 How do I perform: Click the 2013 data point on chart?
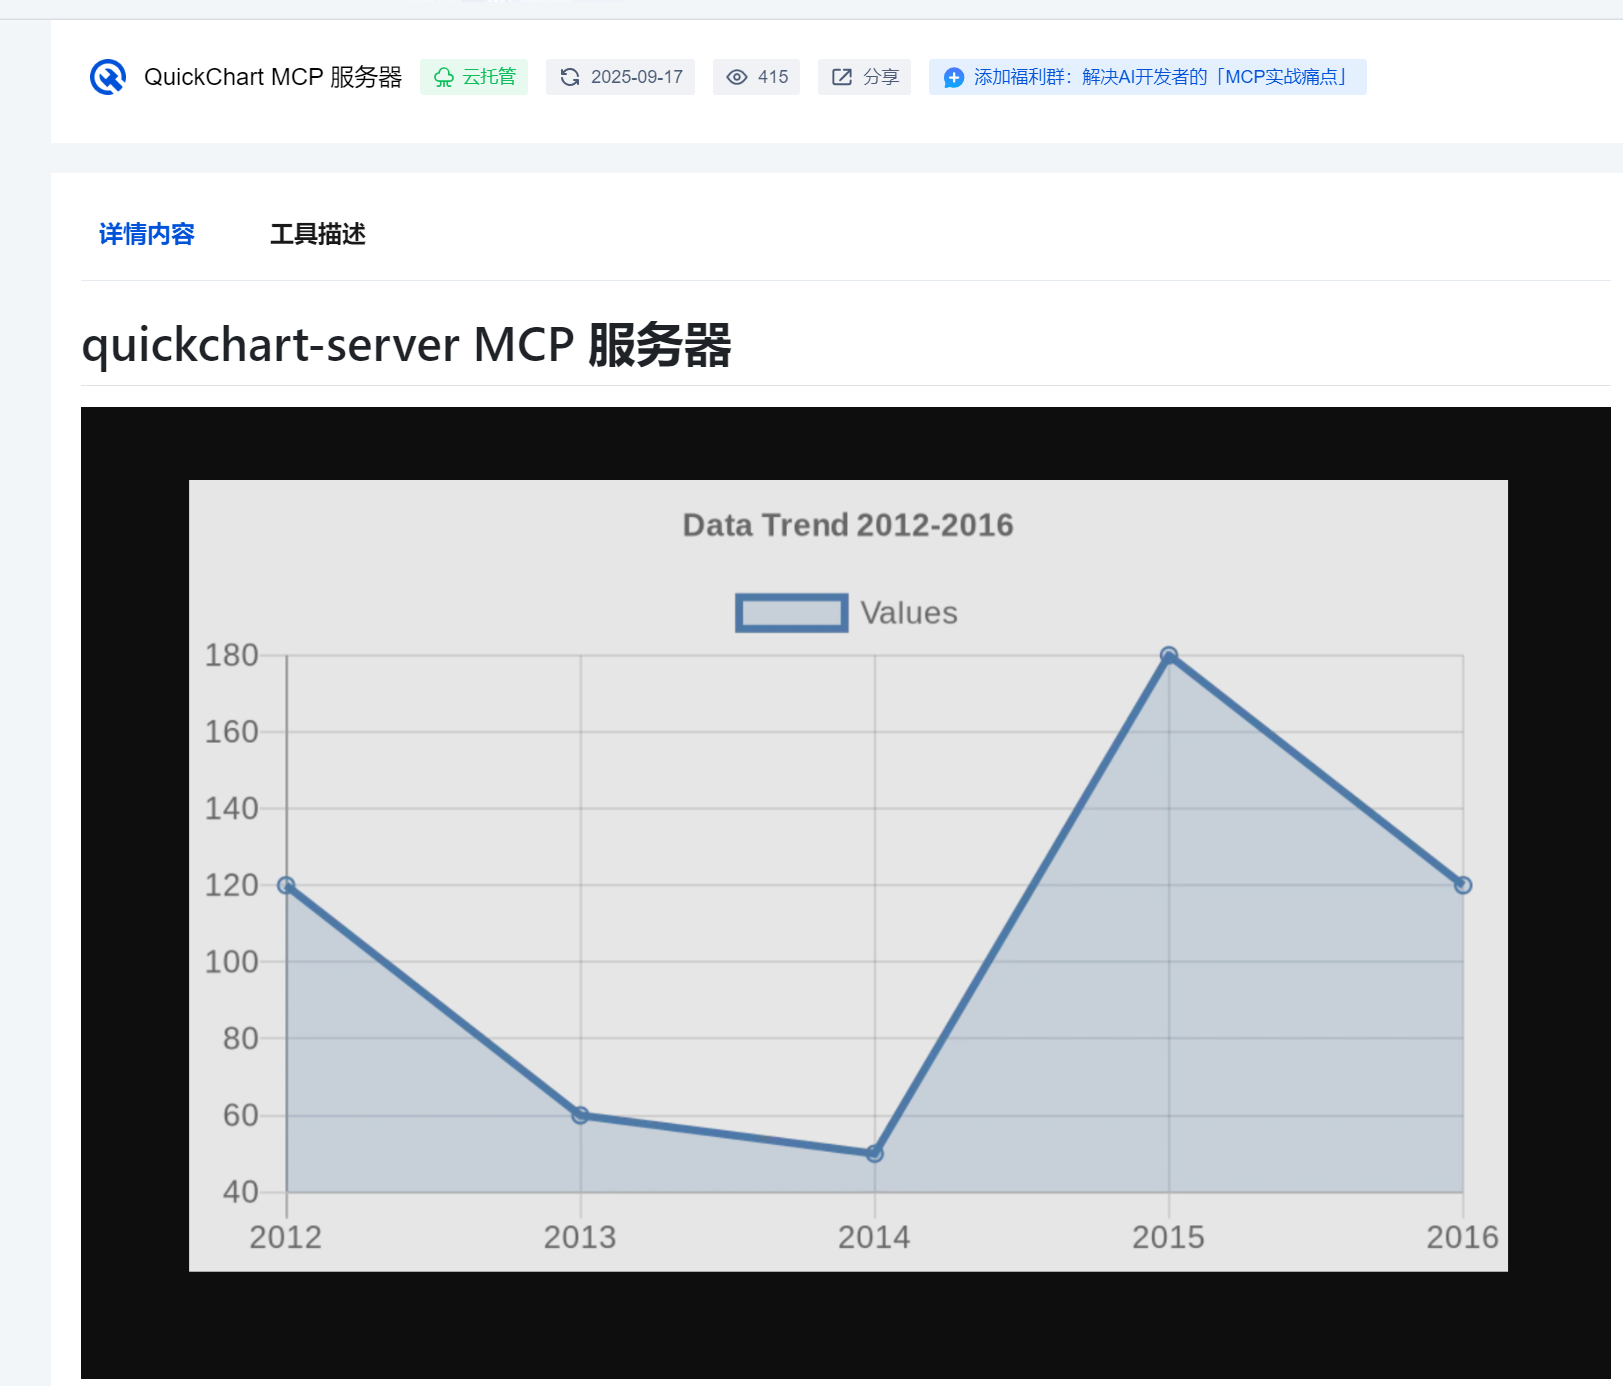[x=580, y=1115]
